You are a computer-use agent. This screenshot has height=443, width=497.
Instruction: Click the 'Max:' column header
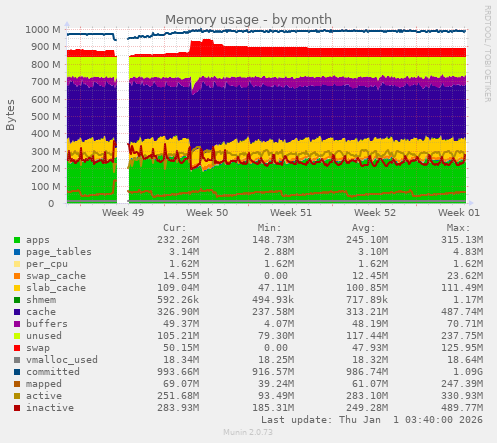[x=458, y=228]
